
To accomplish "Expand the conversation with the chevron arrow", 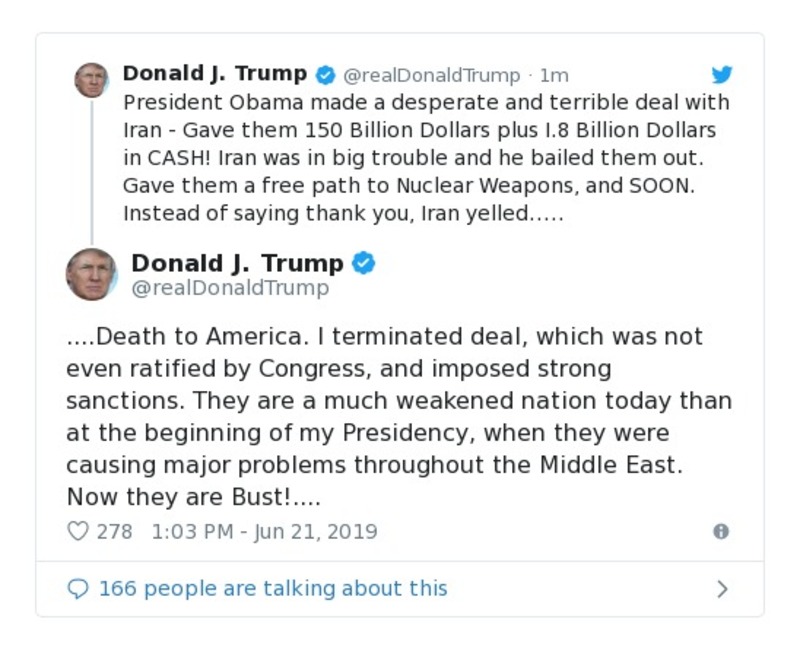I will (722, 589).
